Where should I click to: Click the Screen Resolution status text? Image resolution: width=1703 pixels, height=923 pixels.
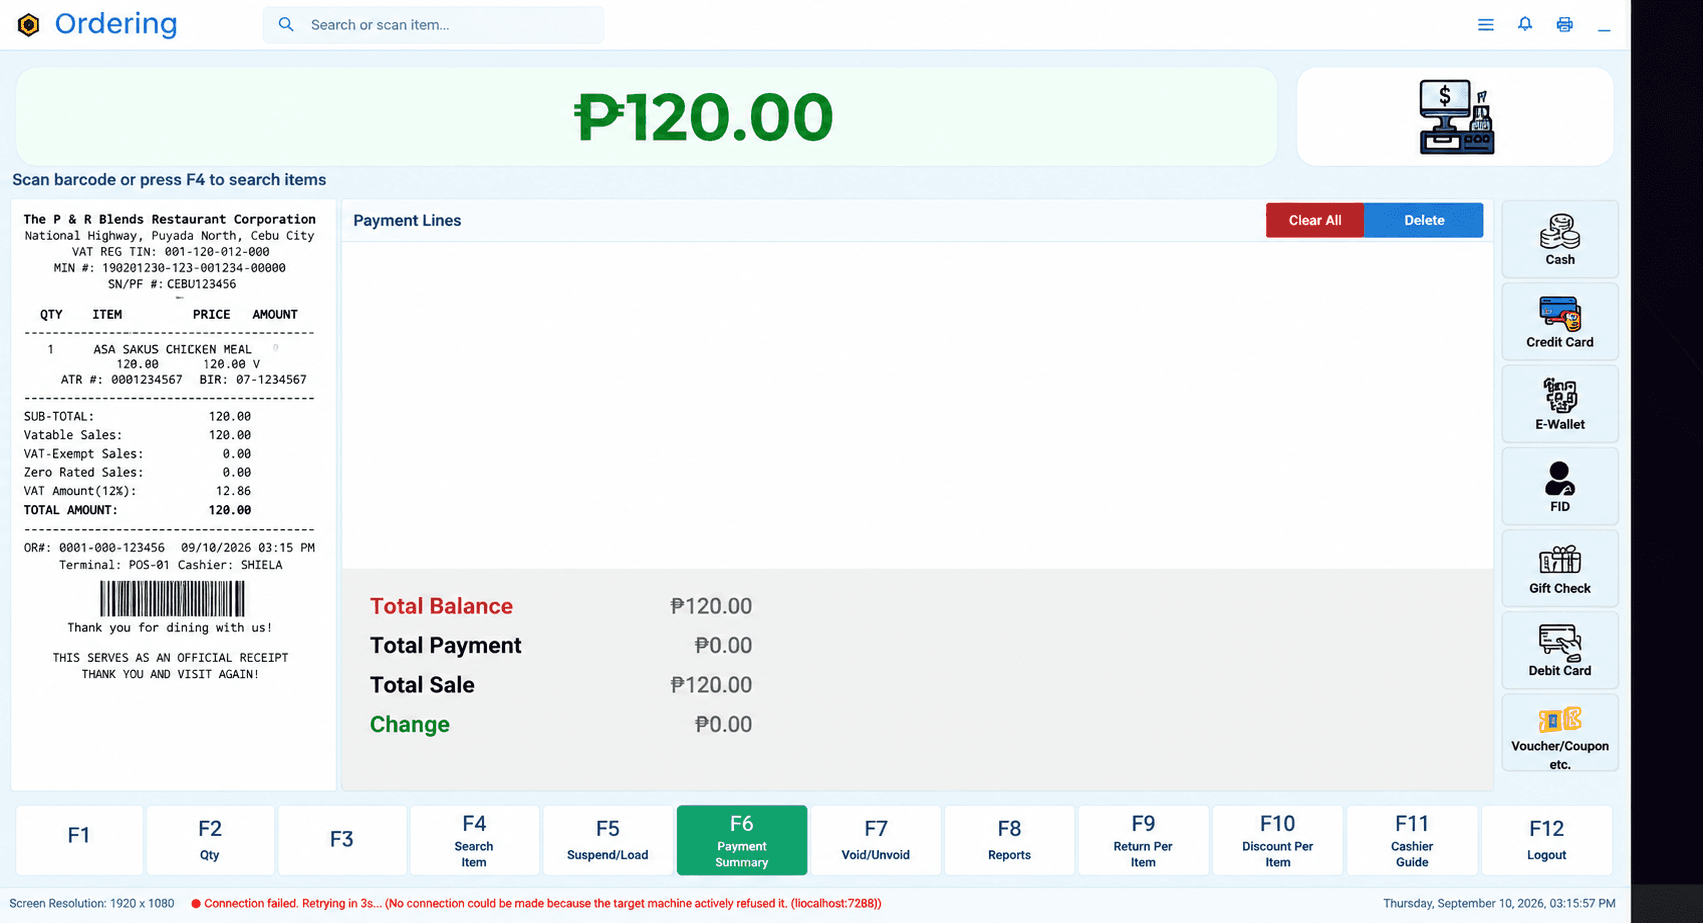(x=92, y=903)
